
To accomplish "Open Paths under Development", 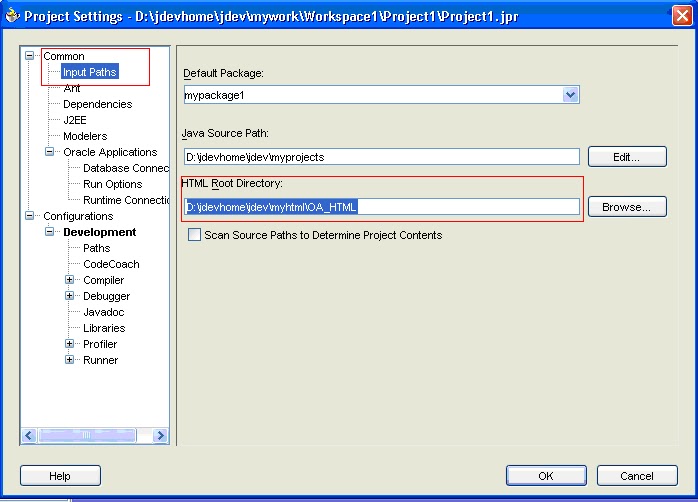I will pos(97,248).
